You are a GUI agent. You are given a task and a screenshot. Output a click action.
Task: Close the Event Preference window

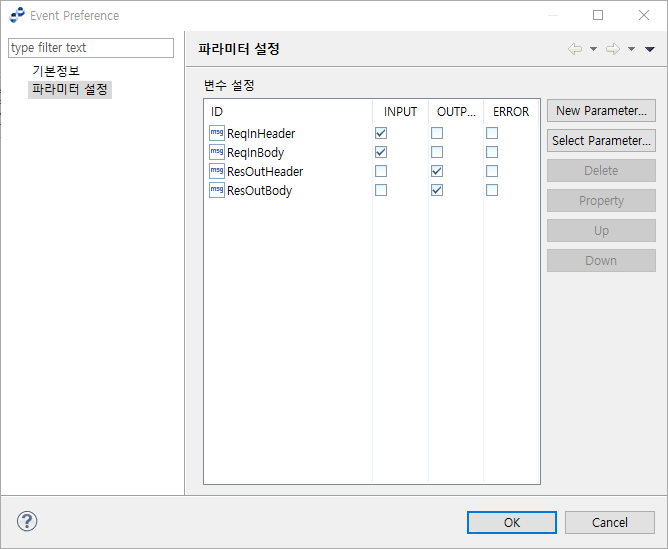644,15
